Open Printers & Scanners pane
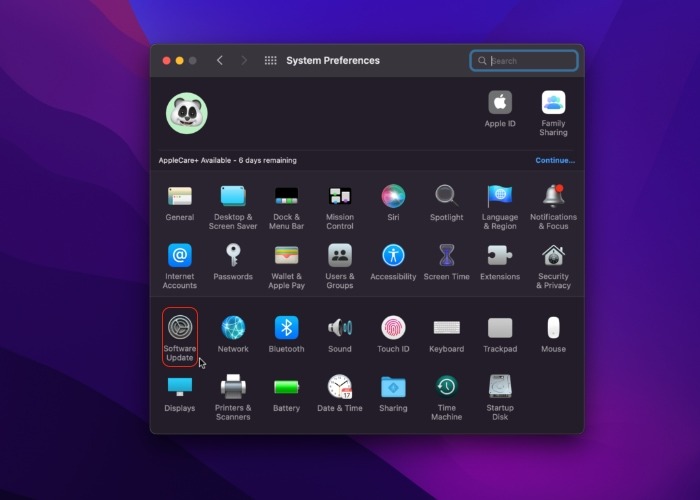Image resolution: width=700 pixels, height=500 pixels. [233, 397]
